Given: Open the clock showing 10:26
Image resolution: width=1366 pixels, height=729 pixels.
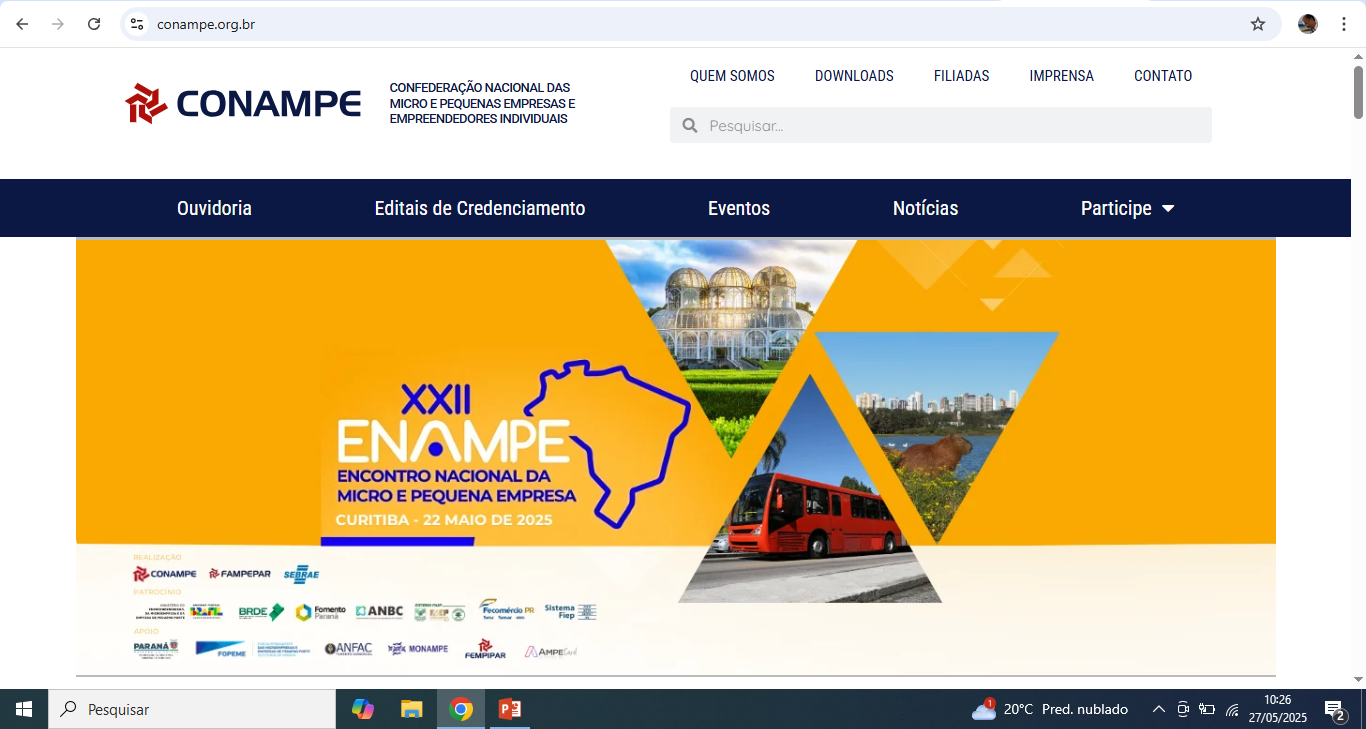Looking at the screenshot, I should click(1278, 709).
